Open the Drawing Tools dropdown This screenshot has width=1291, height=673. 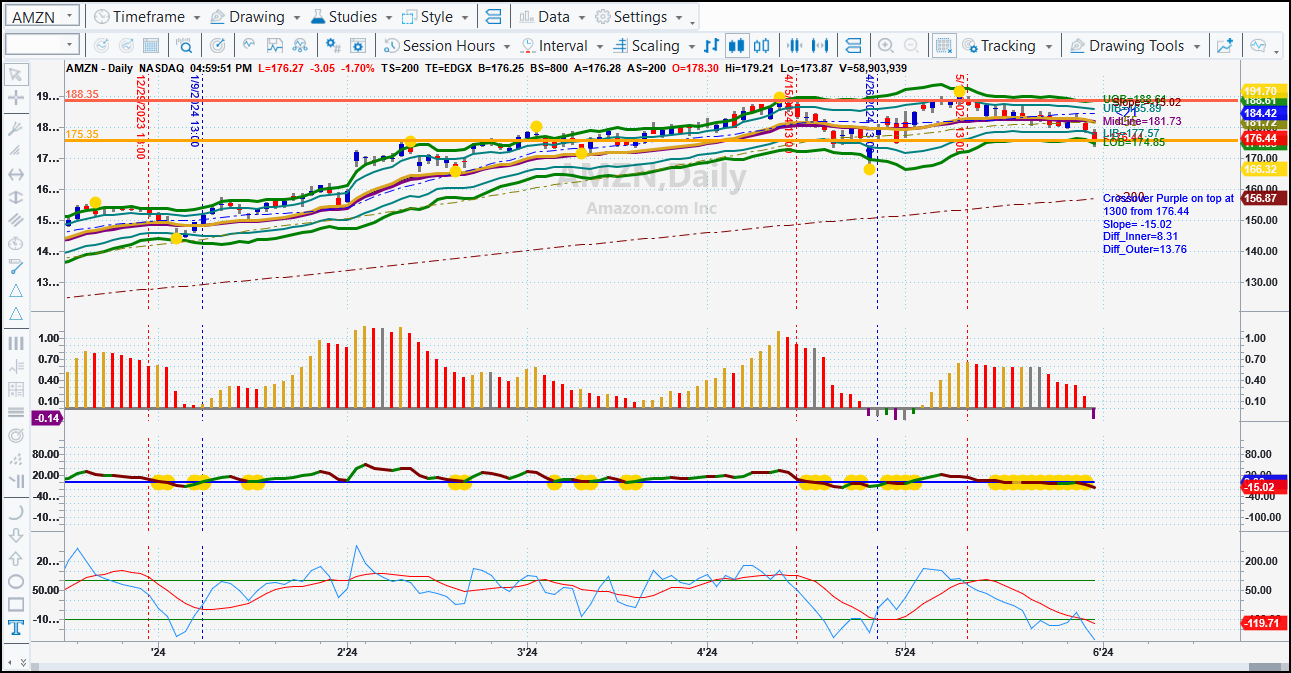click(x=1136, y=46)
